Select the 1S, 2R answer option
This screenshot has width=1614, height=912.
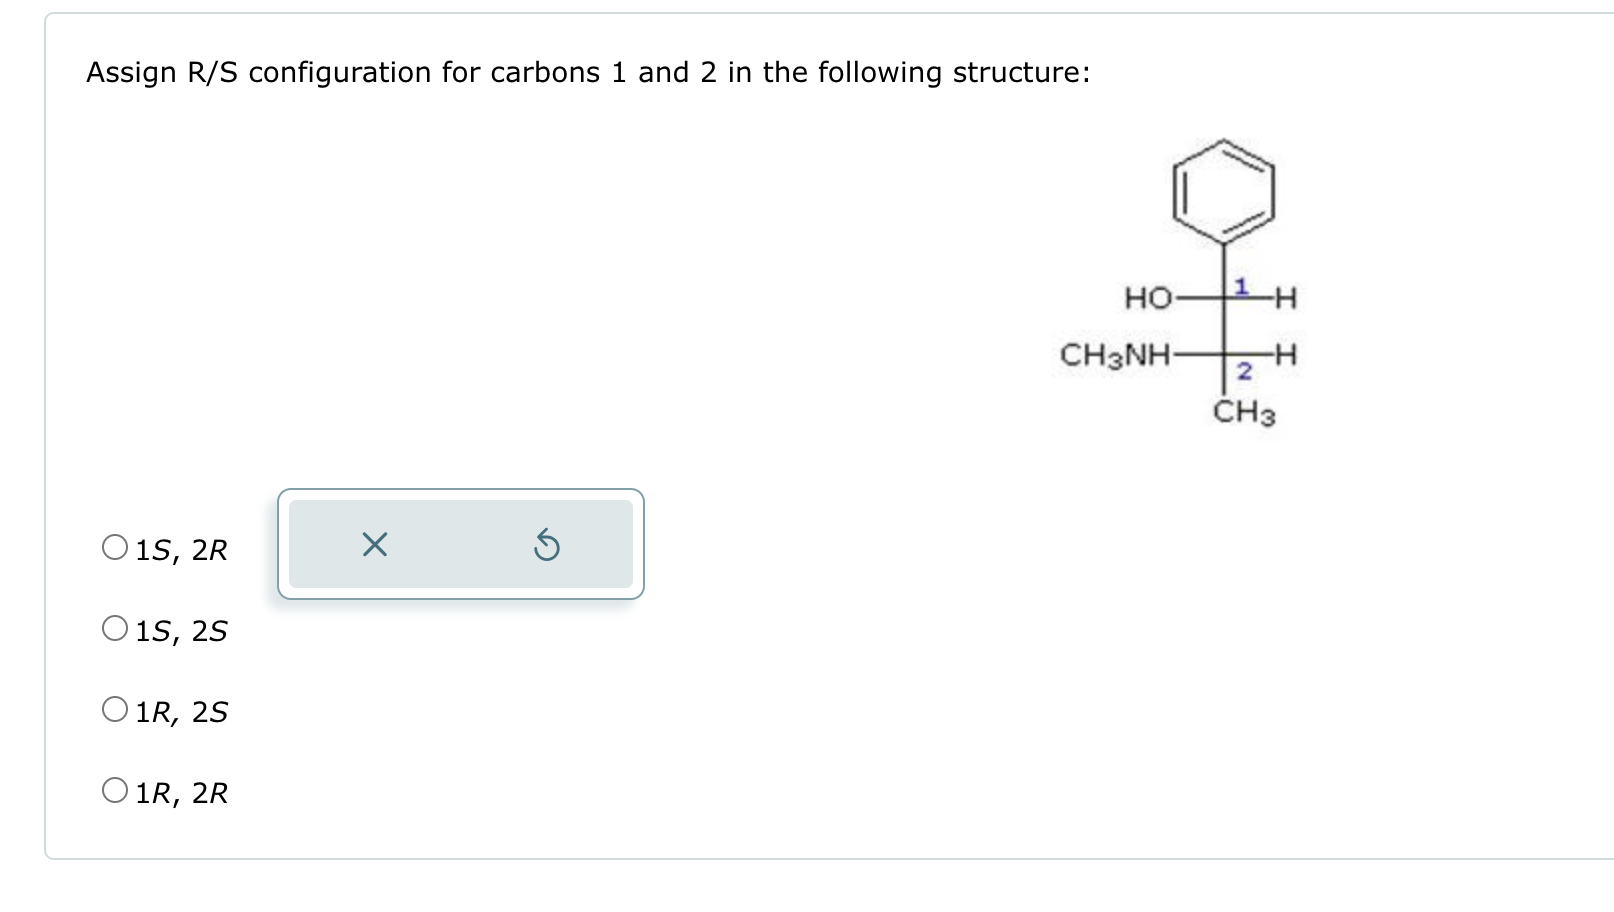tap(113, 546)
